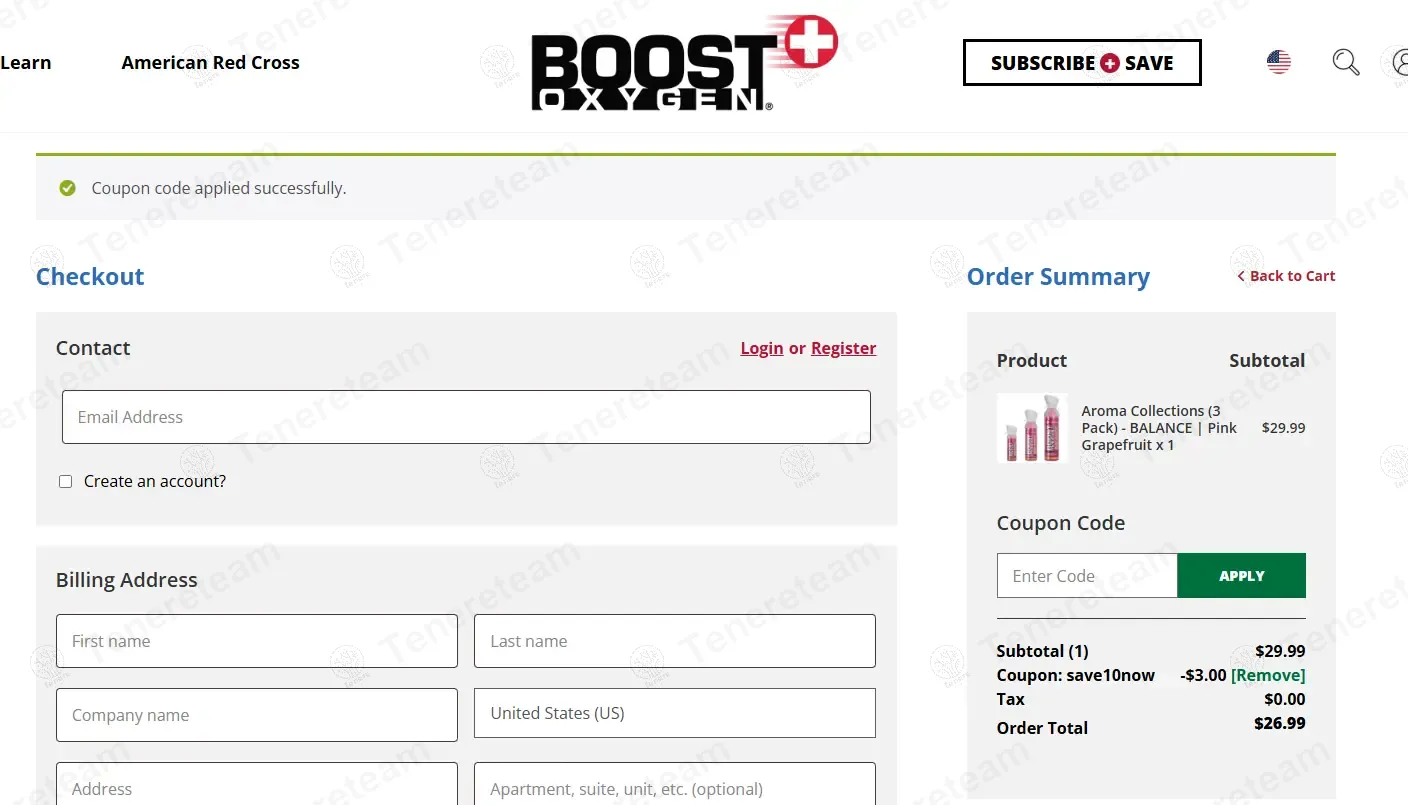1408x805 pixels.
Task: Open the search magnifier icon
Action: pos(1346,62)
